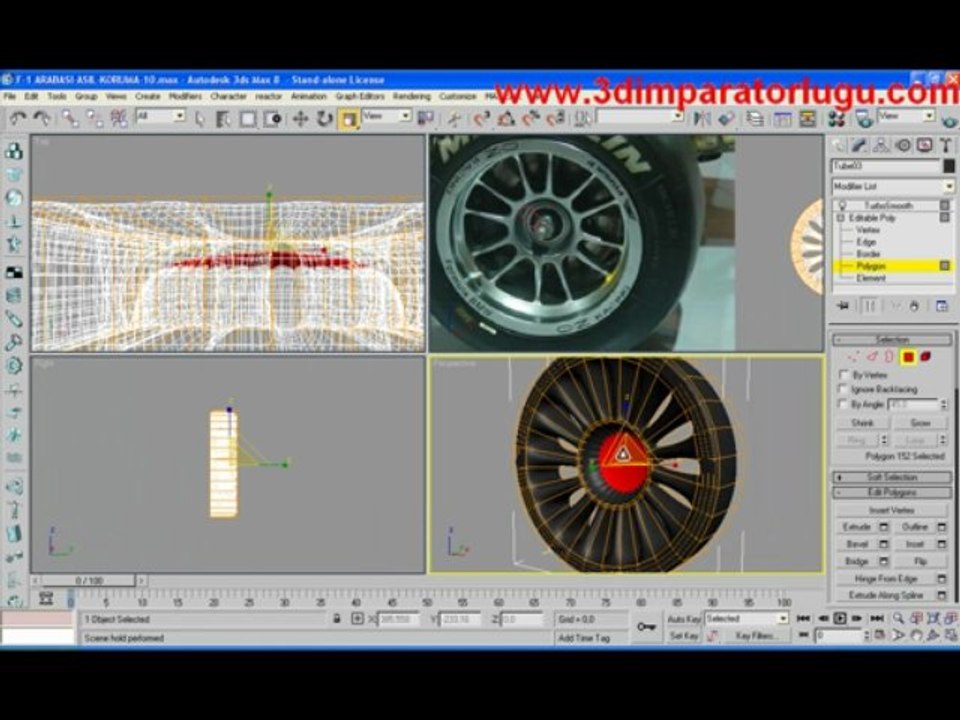Toggle the TurboSmooth lightbulb visibility
960x720 pixels.
tap(843, 205)
